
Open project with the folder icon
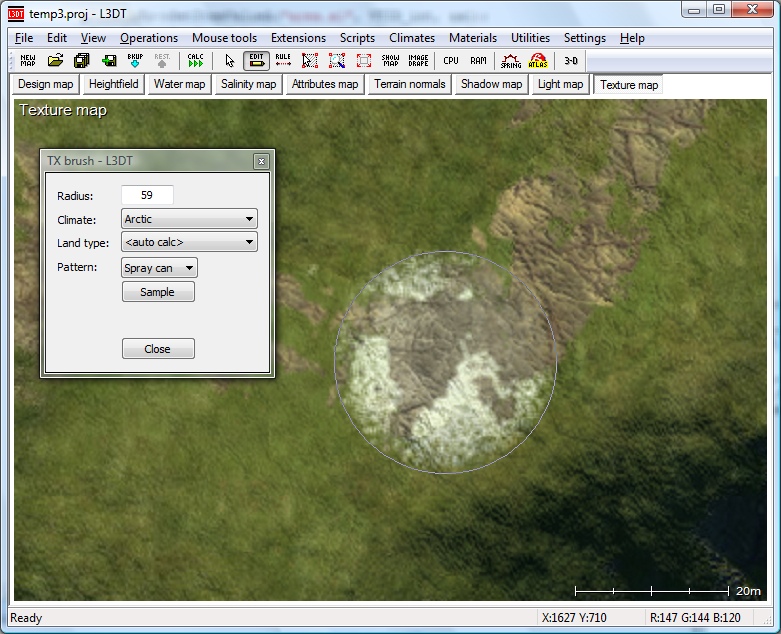click(56, 61)
